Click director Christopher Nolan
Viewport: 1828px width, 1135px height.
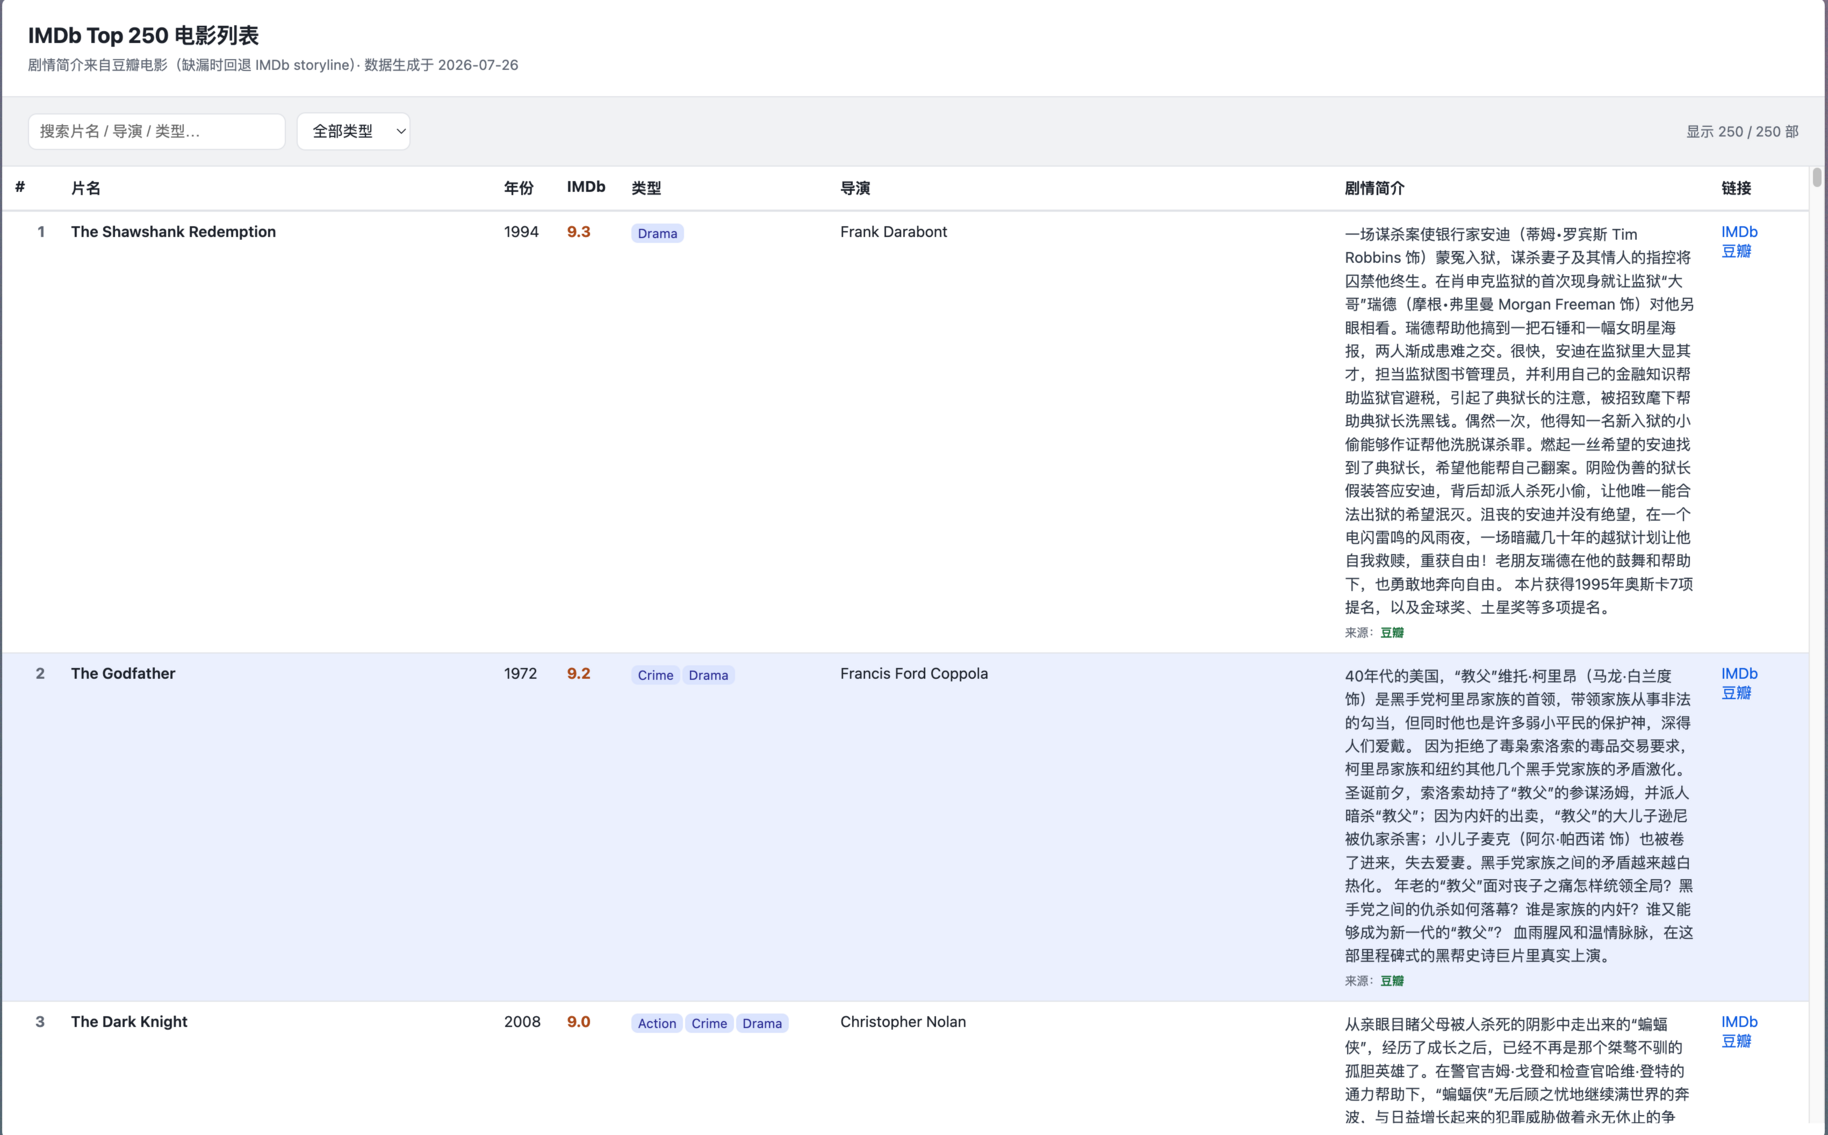click(x=903, y=1022)
